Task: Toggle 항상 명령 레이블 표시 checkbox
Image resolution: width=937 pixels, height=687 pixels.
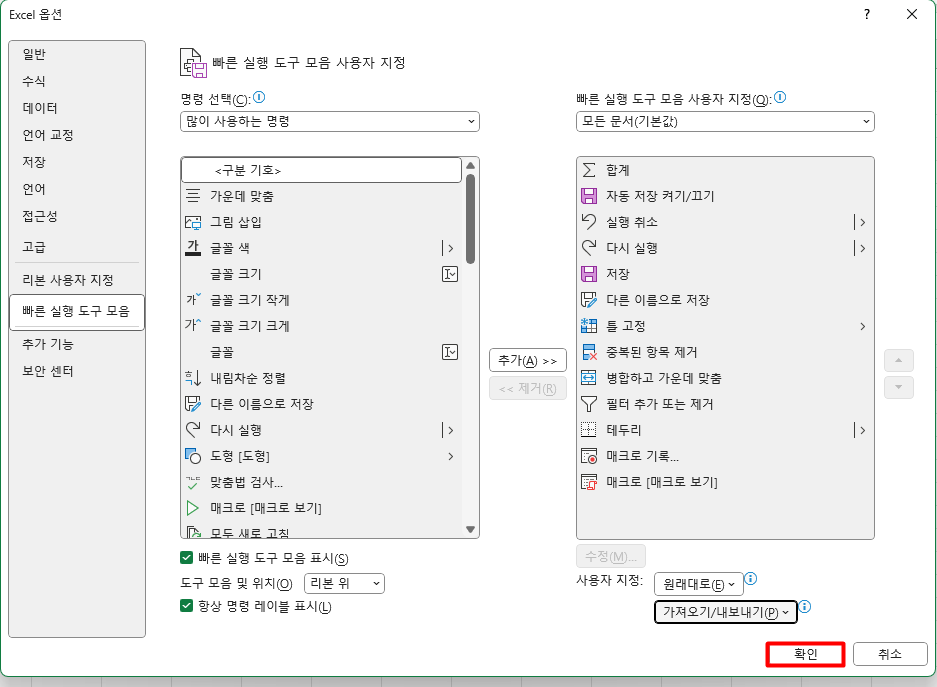Action: pos(186,606)
